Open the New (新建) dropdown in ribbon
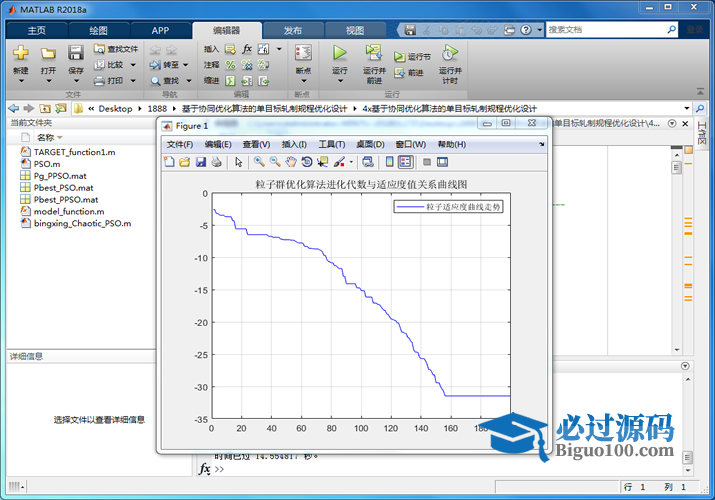715x500 pixels. pos(21,72)
